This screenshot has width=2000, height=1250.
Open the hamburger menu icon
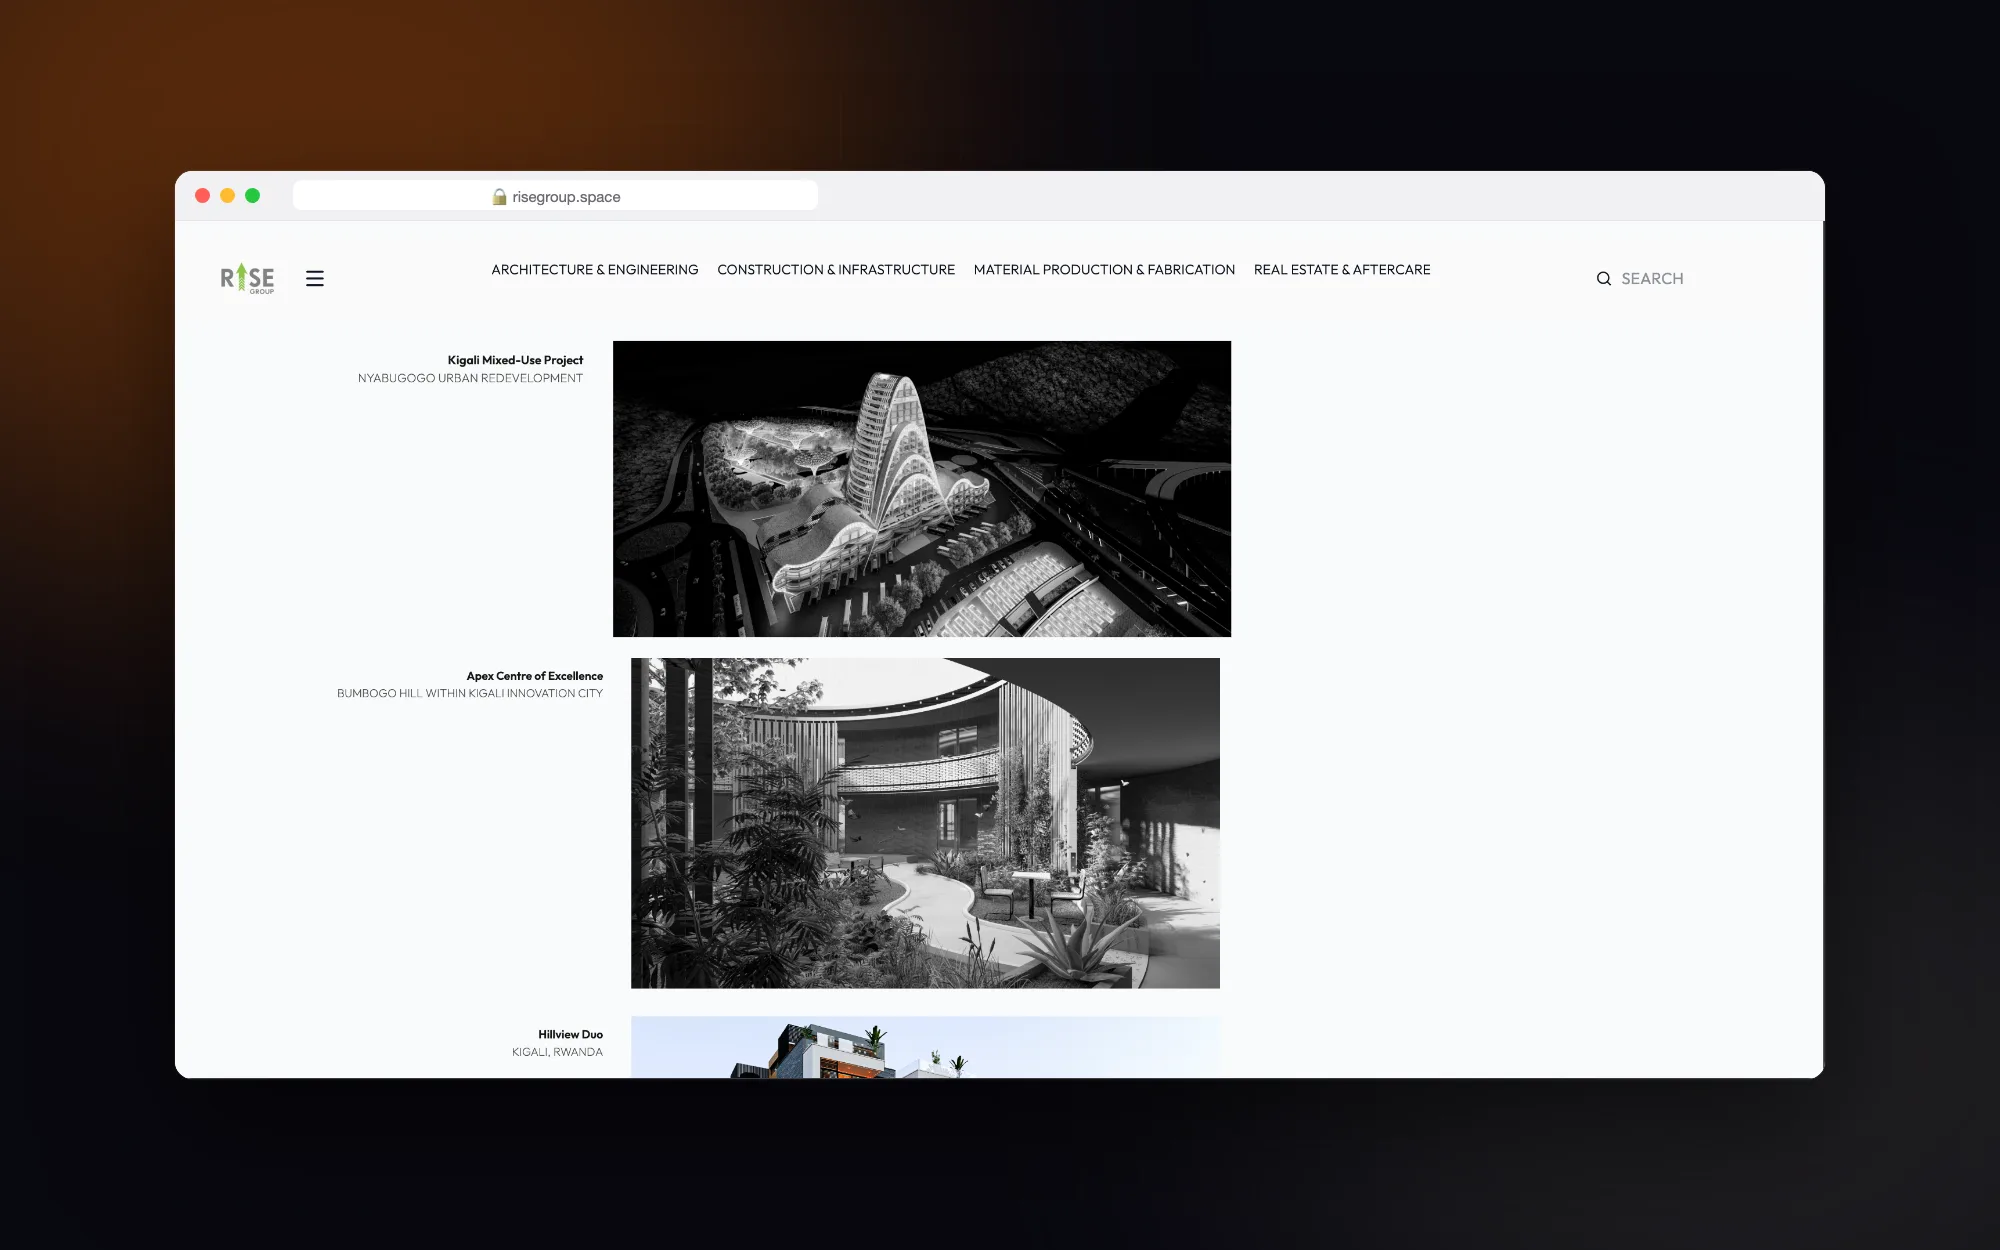(315, 279)
